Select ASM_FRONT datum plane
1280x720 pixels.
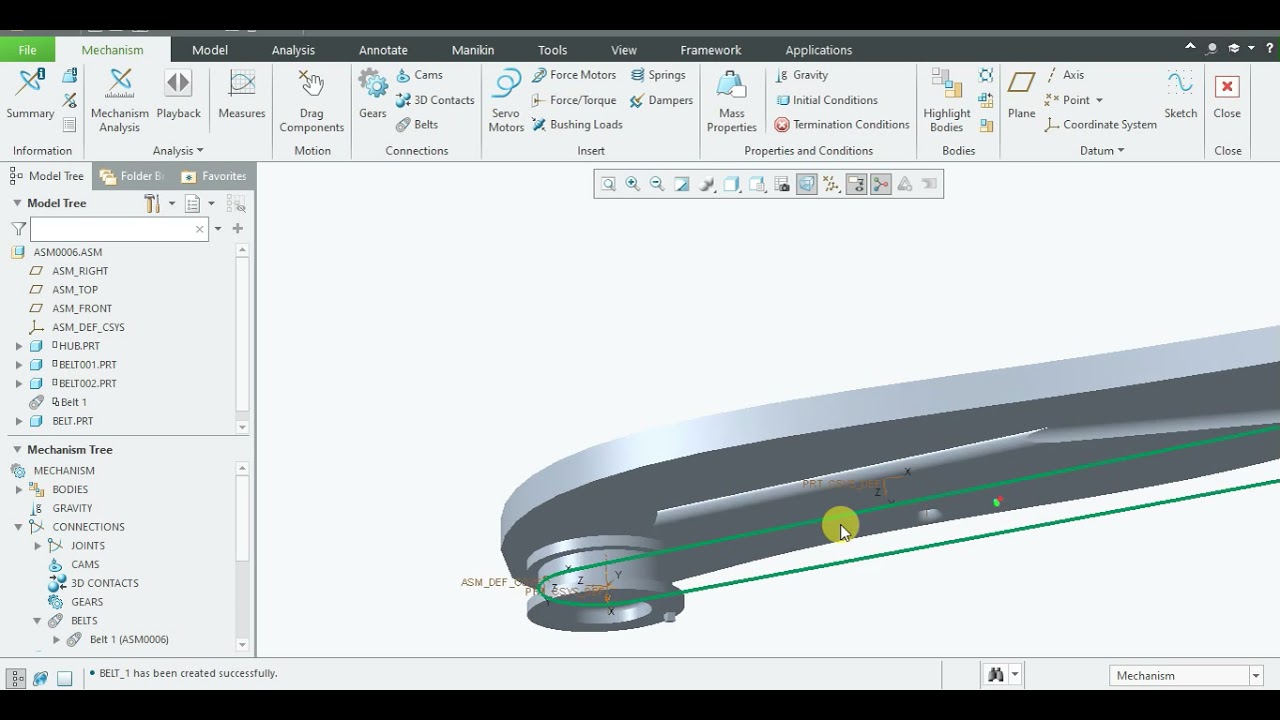[81, 309]
